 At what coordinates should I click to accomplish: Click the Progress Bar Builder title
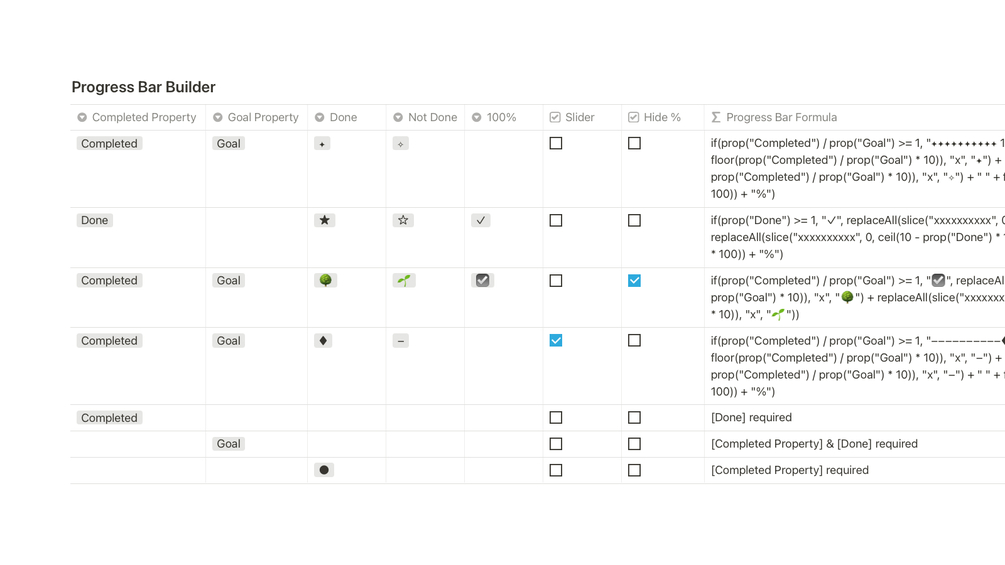point(143,87)
